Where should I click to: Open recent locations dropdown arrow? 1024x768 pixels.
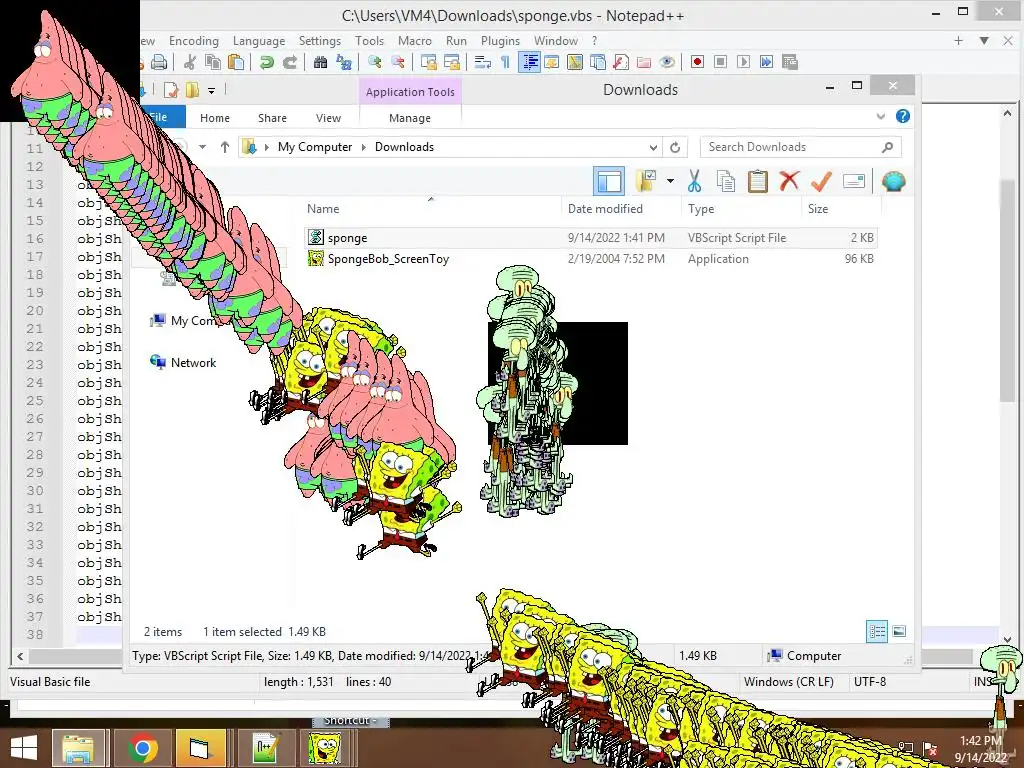click(202, 147)
